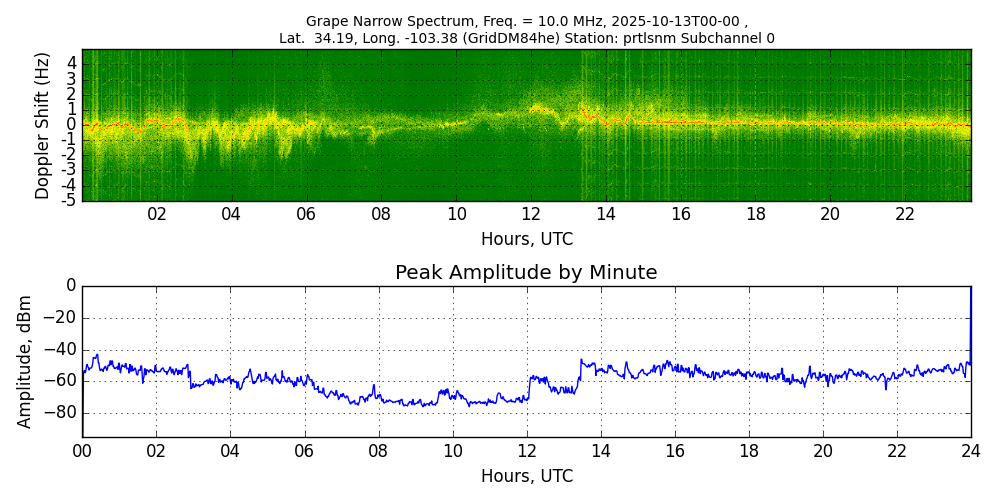Click the 0 tick on the Doppler axis
Screen dimensions: 1000x500
pyautogui.click(x=72, y=125)
